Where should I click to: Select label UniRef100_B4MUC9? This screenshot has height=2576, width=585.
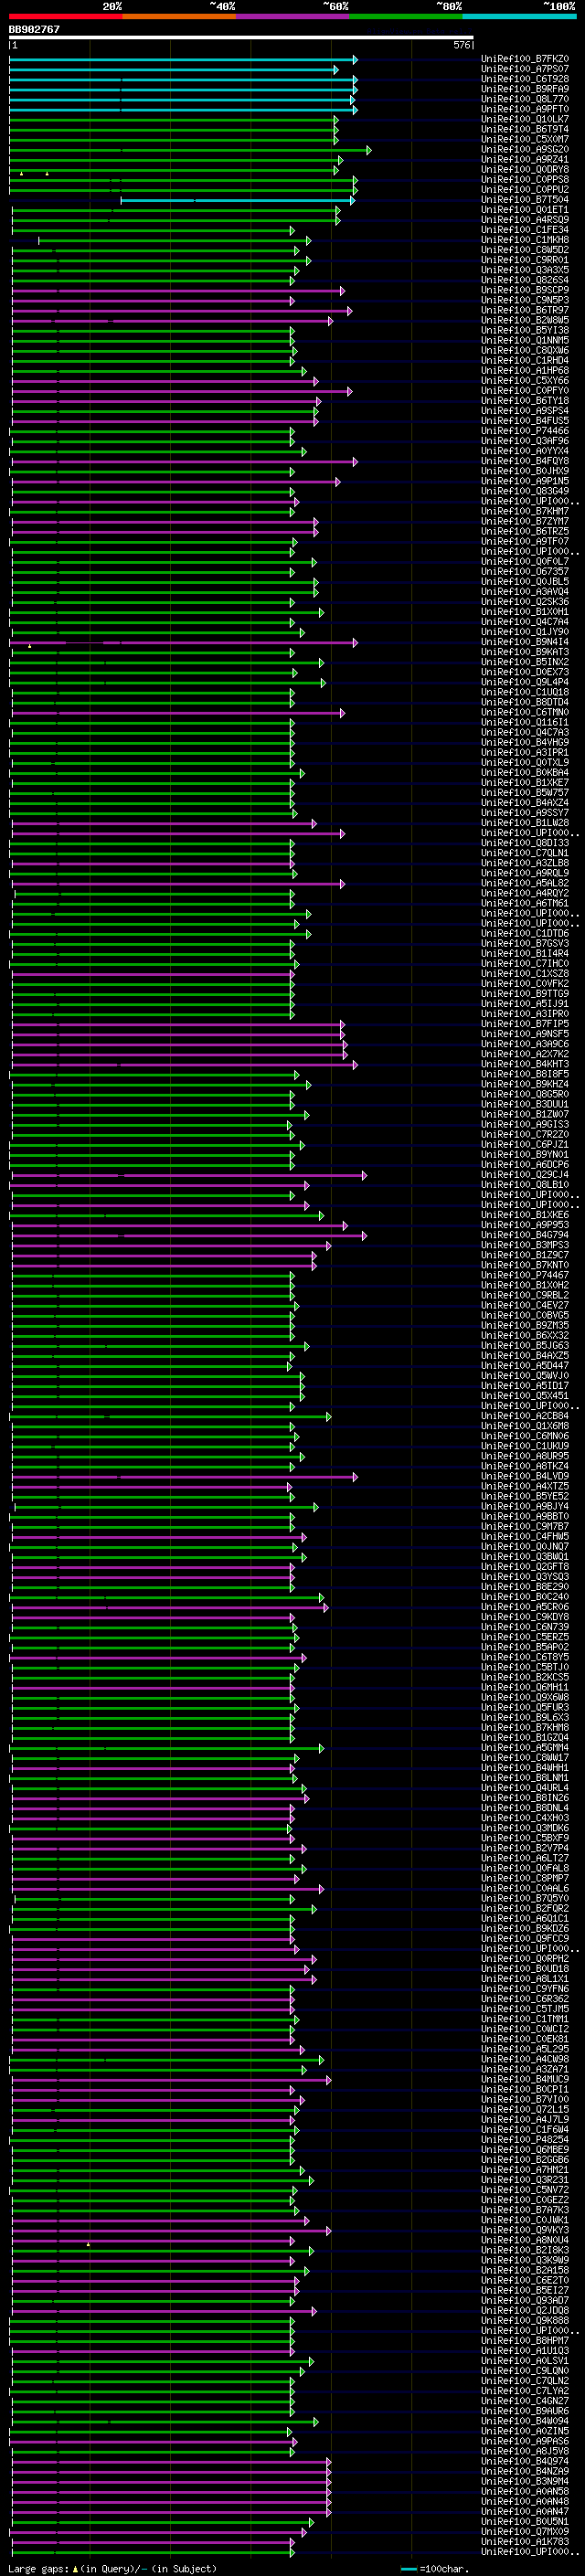525,2079
